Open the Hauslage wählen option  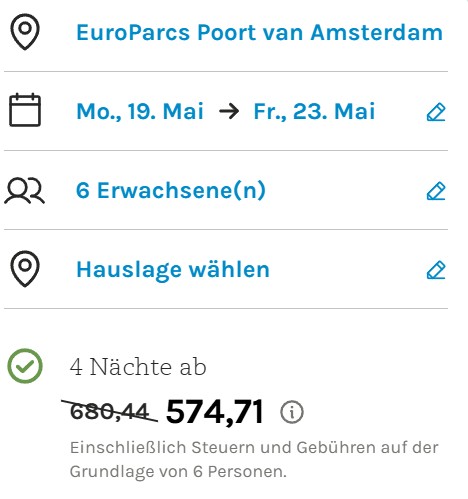[x=173, y=269]
